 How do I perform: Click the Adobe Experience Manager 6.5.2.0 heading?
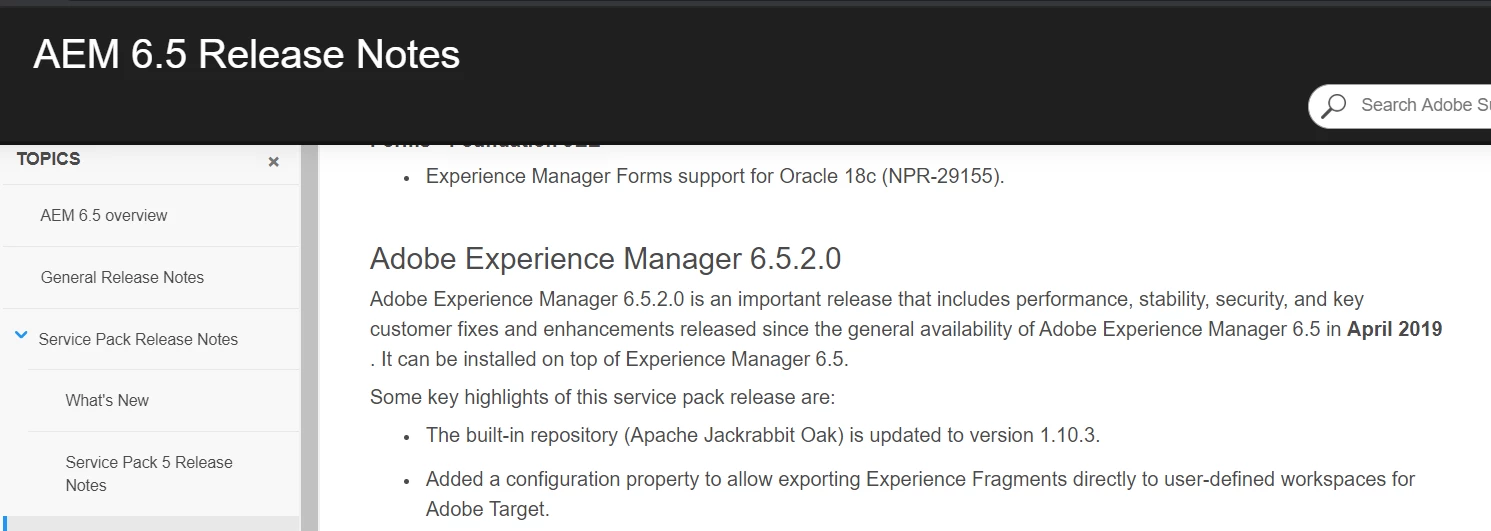click(605, 259)
